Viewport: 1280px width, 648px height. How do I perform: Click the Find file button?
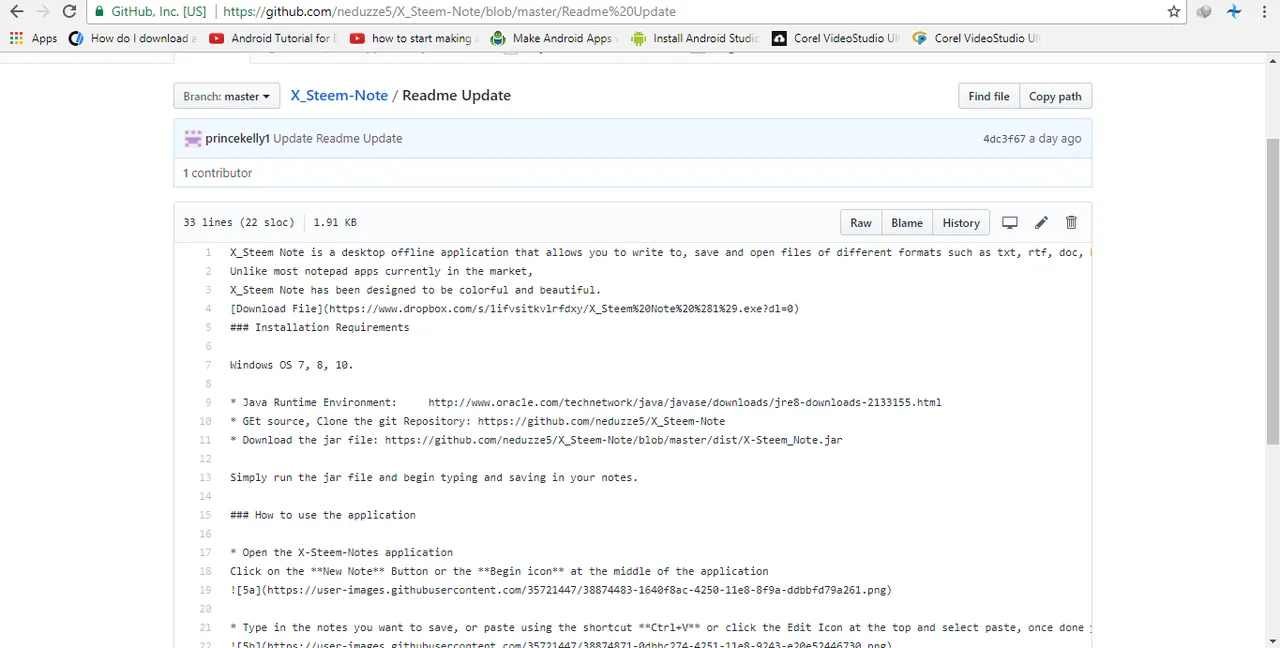coord(988,96)
